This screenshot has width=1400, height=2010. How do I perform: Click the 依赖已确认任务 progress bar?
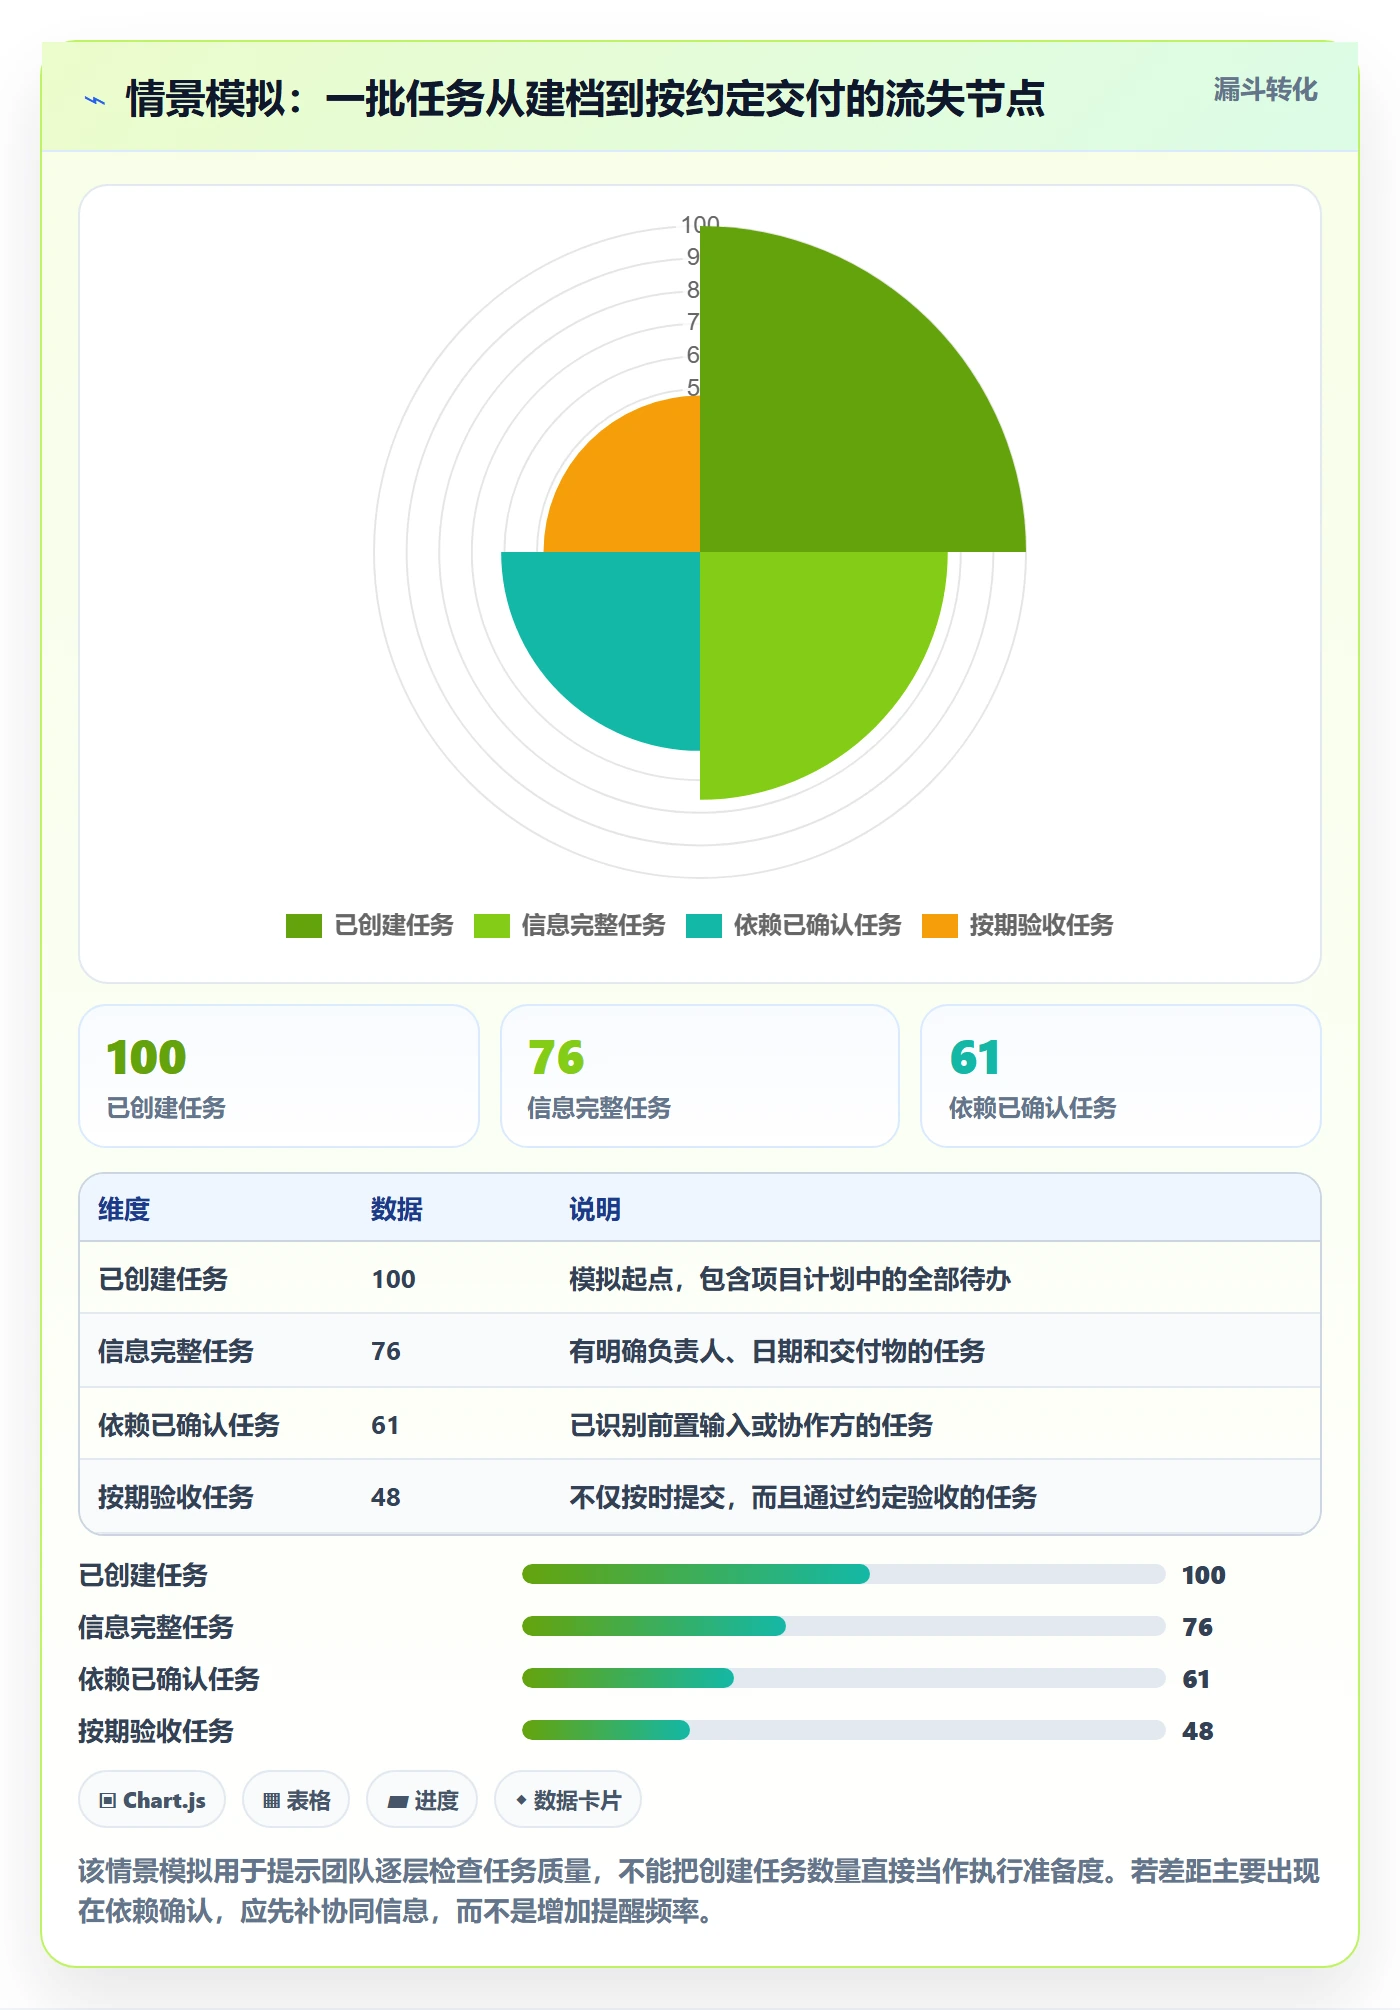tap(843, 1678)
